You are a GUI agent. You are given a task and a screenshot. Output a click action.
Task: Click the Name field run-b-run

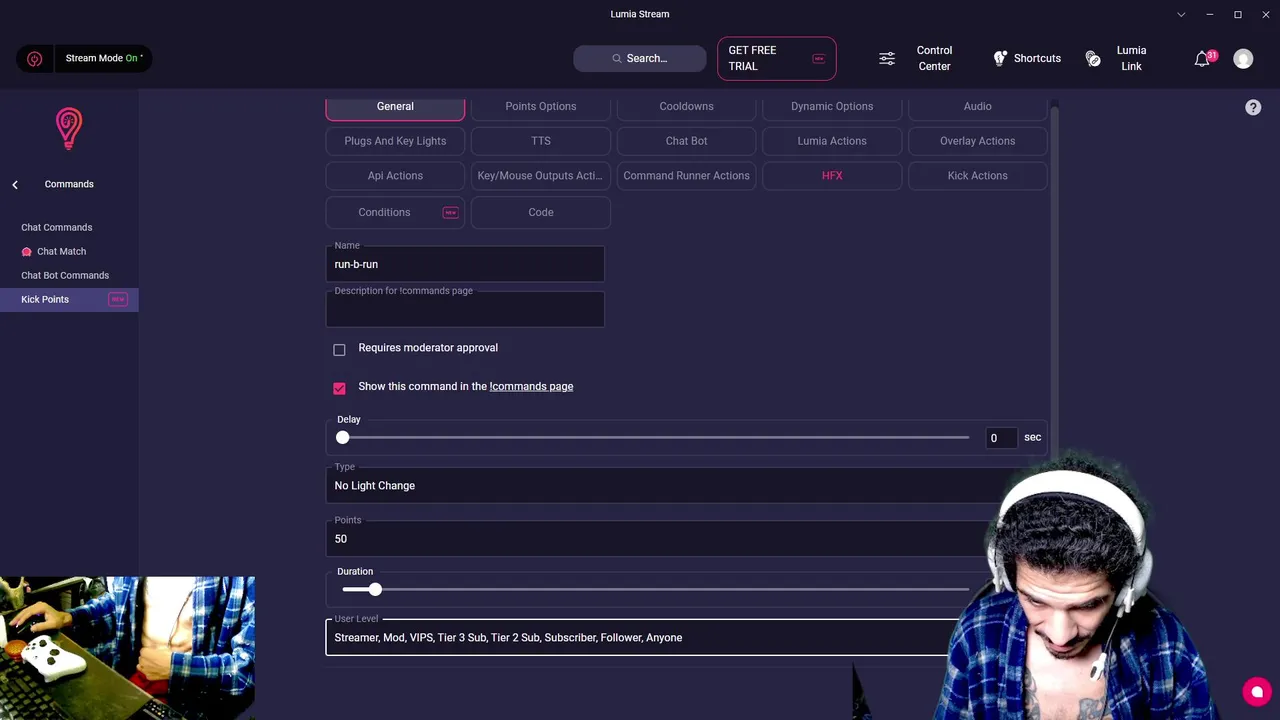[x=465, y=264]
